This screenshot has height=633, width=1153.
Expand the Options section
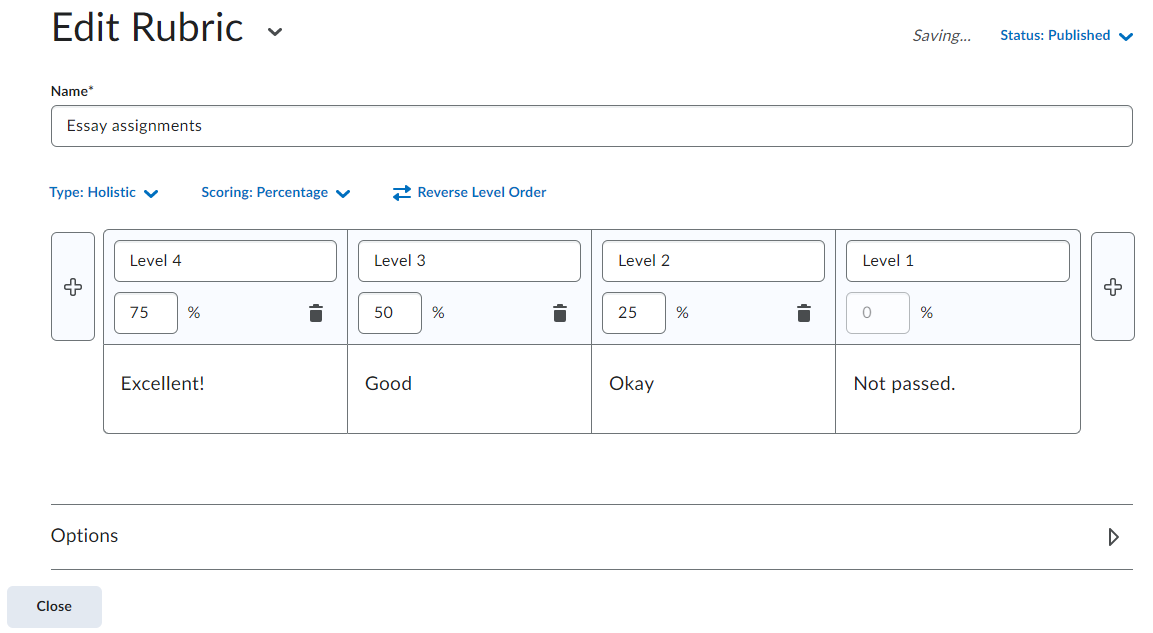(1113, 537)
